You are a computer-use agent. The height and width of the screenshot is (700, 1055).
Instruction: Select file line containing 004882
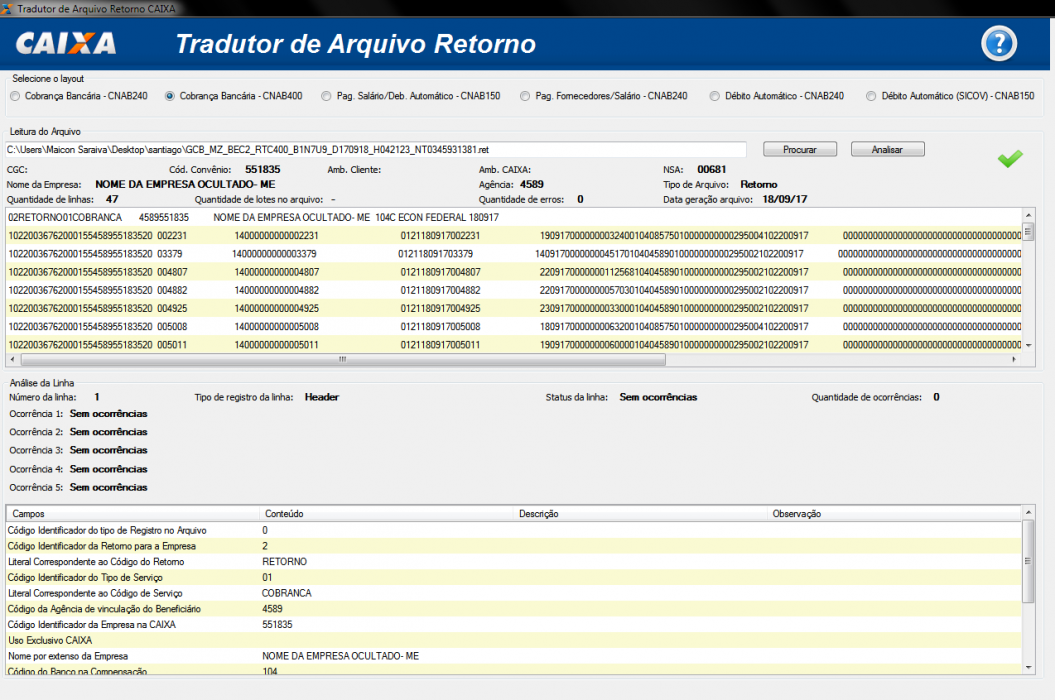point(514,290)
